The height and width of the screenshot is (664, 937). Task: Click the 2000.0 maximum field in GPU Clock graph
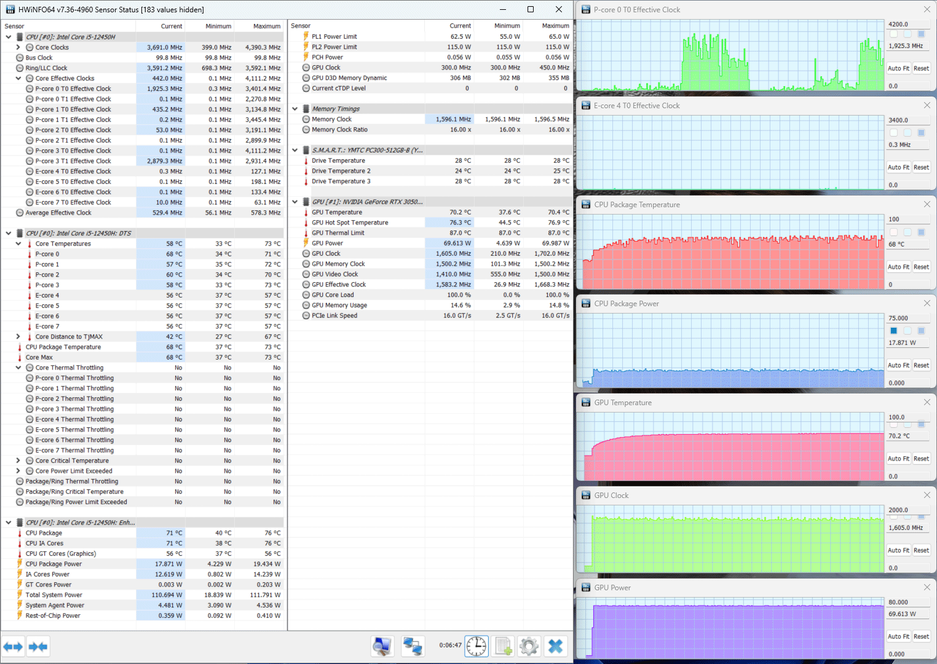[908, 510]
